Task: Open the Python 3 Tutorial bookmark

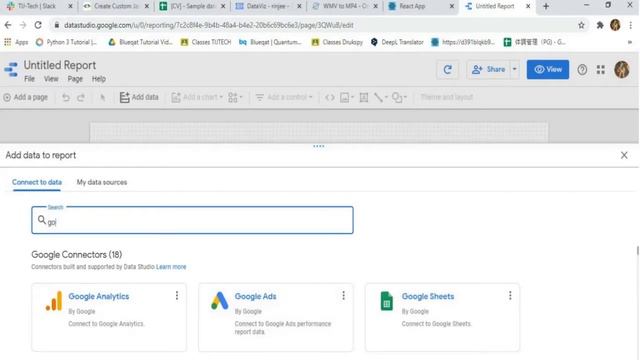Action: pyautogui.click(x=67, y=42)
